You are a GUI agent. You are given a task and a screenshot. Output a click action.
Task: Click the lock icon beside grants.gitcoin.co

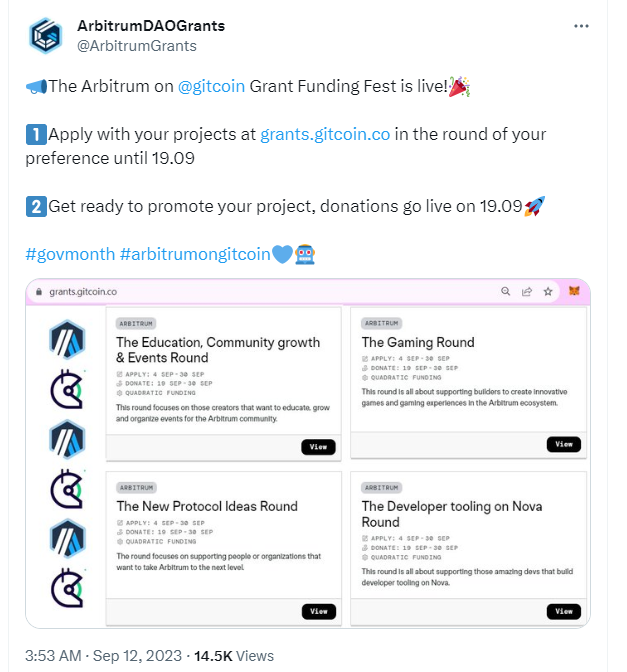[39, 292]
